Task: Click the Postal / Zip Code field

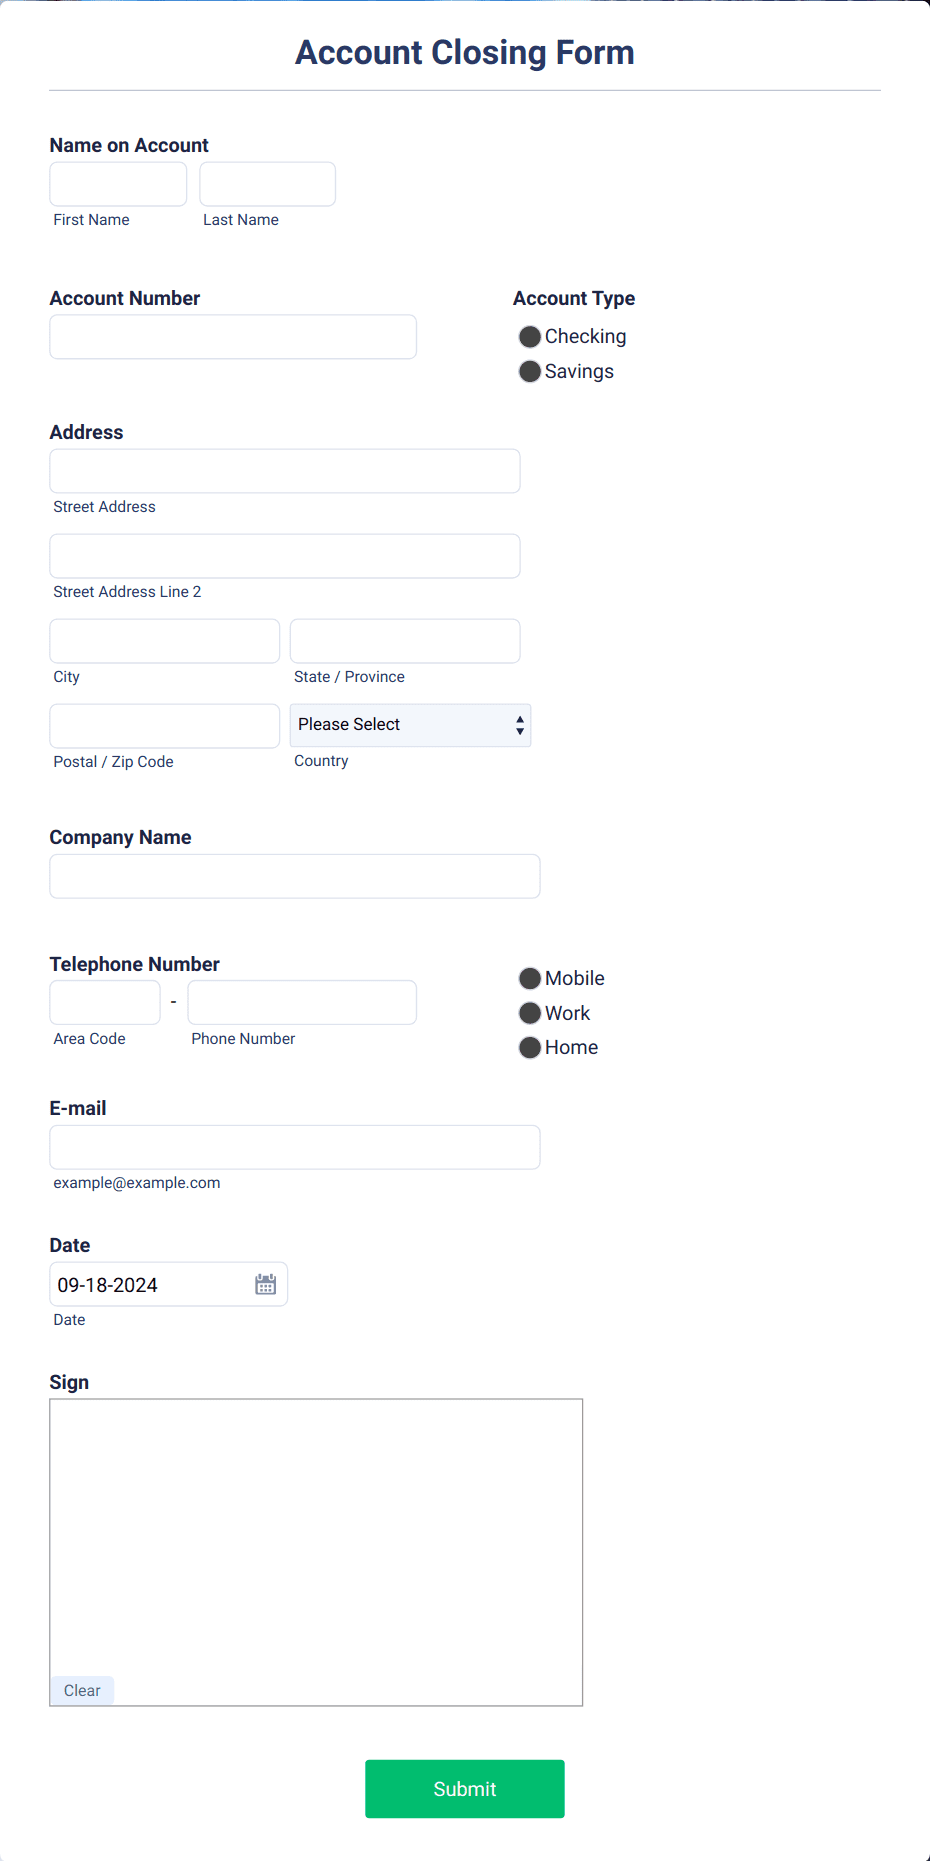Action: (x=163, y=726)
